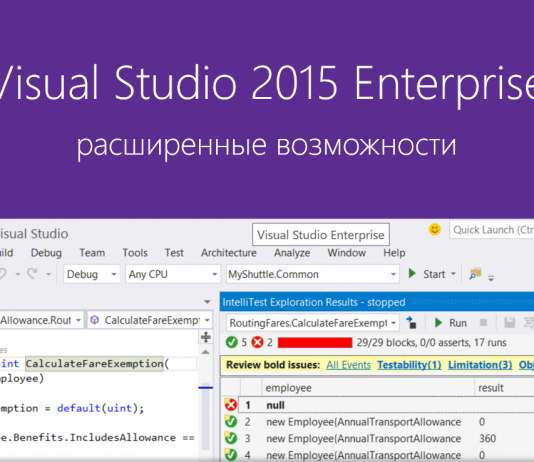Click the result column header
Image resolution: width=534 pixels, height=462 pixels.
504,388
